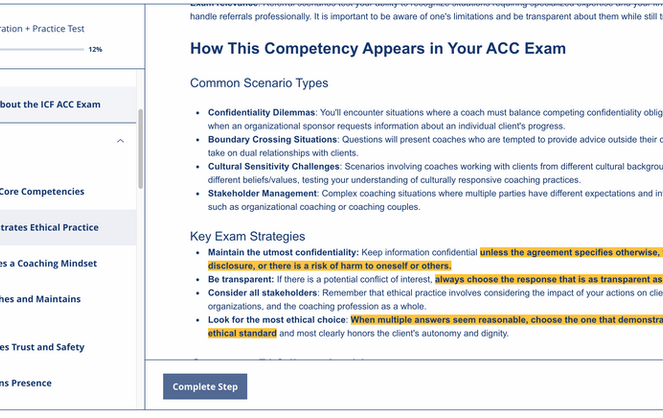Go to the Coaching Mindset lesson
Image resolution: width=663 pixels, height=418 pixels.
(49, 263)
